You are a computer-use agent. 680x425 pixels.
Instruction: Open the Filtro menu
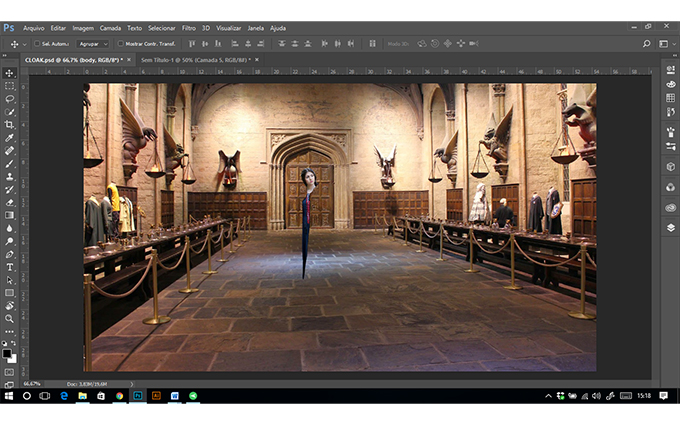coord(189,28)
